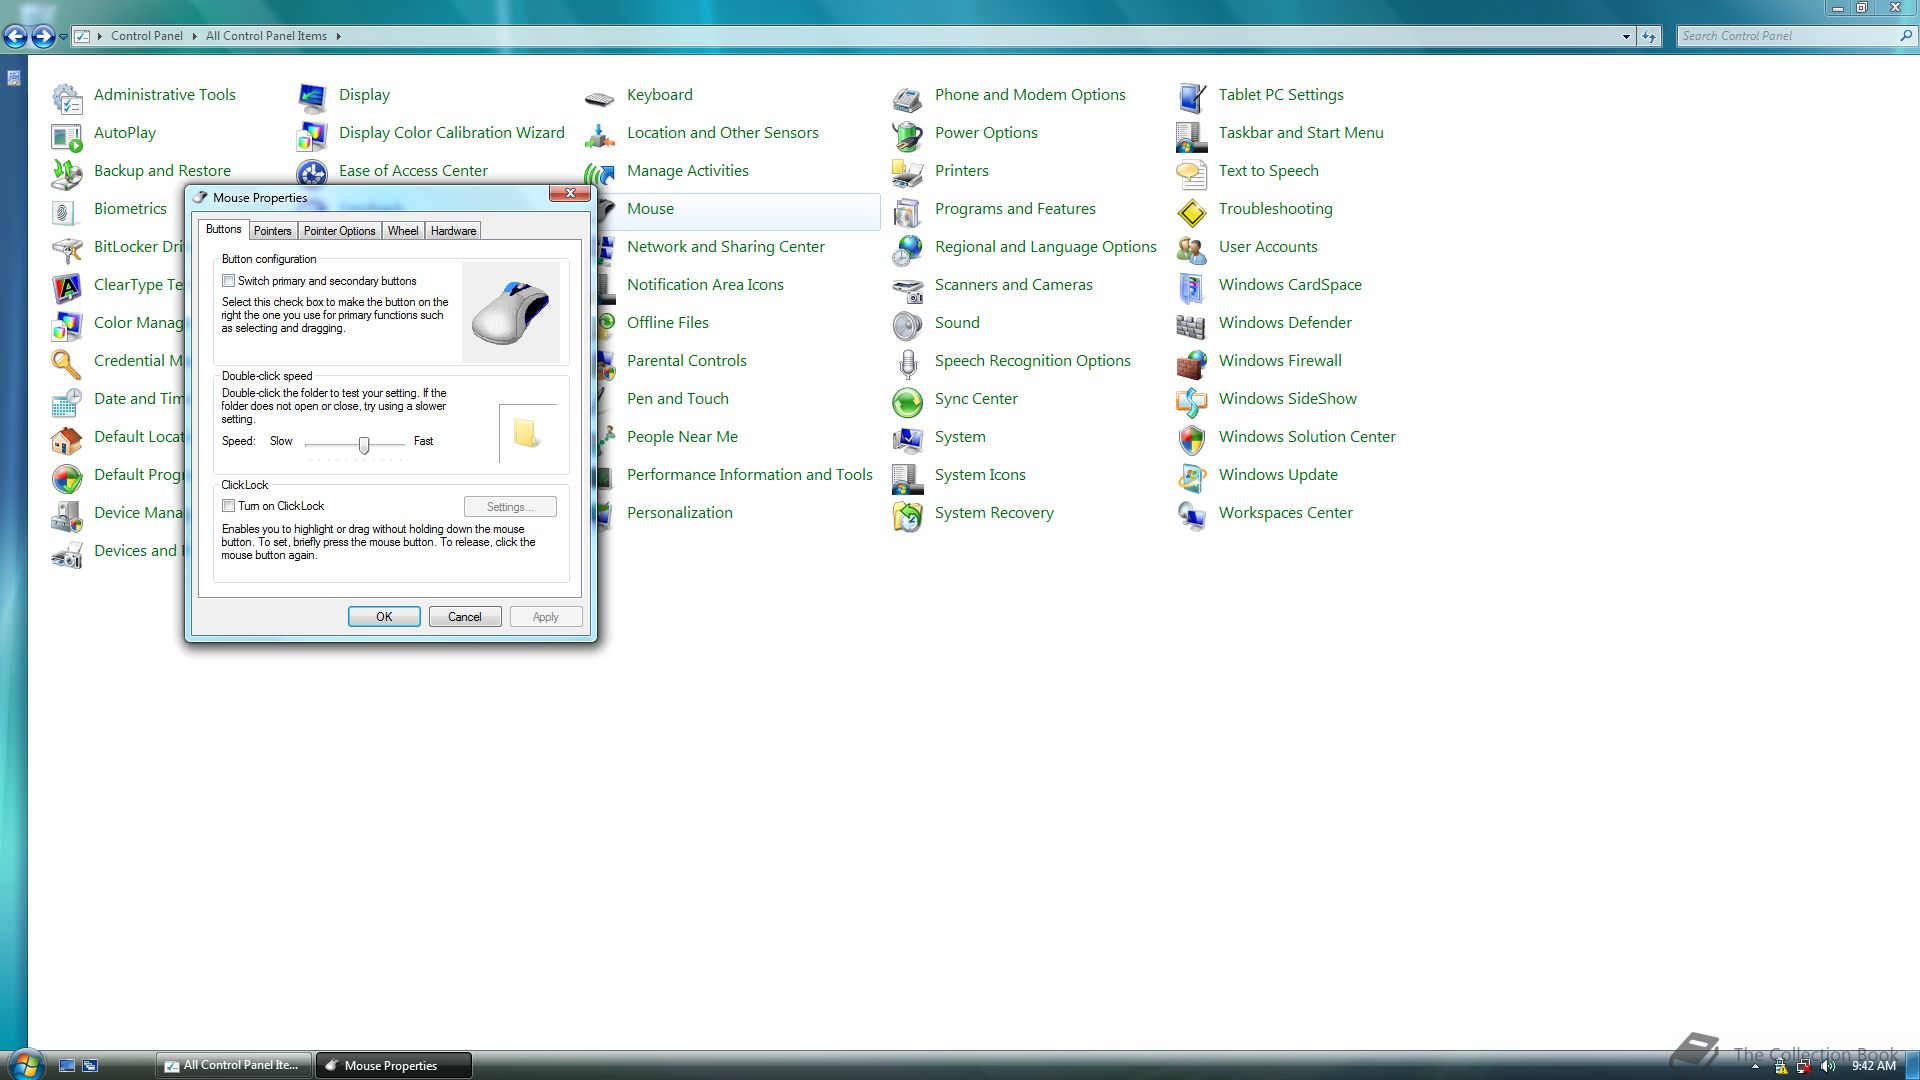
Task: Click the Forward arrow button
Action: click(43, 37)
